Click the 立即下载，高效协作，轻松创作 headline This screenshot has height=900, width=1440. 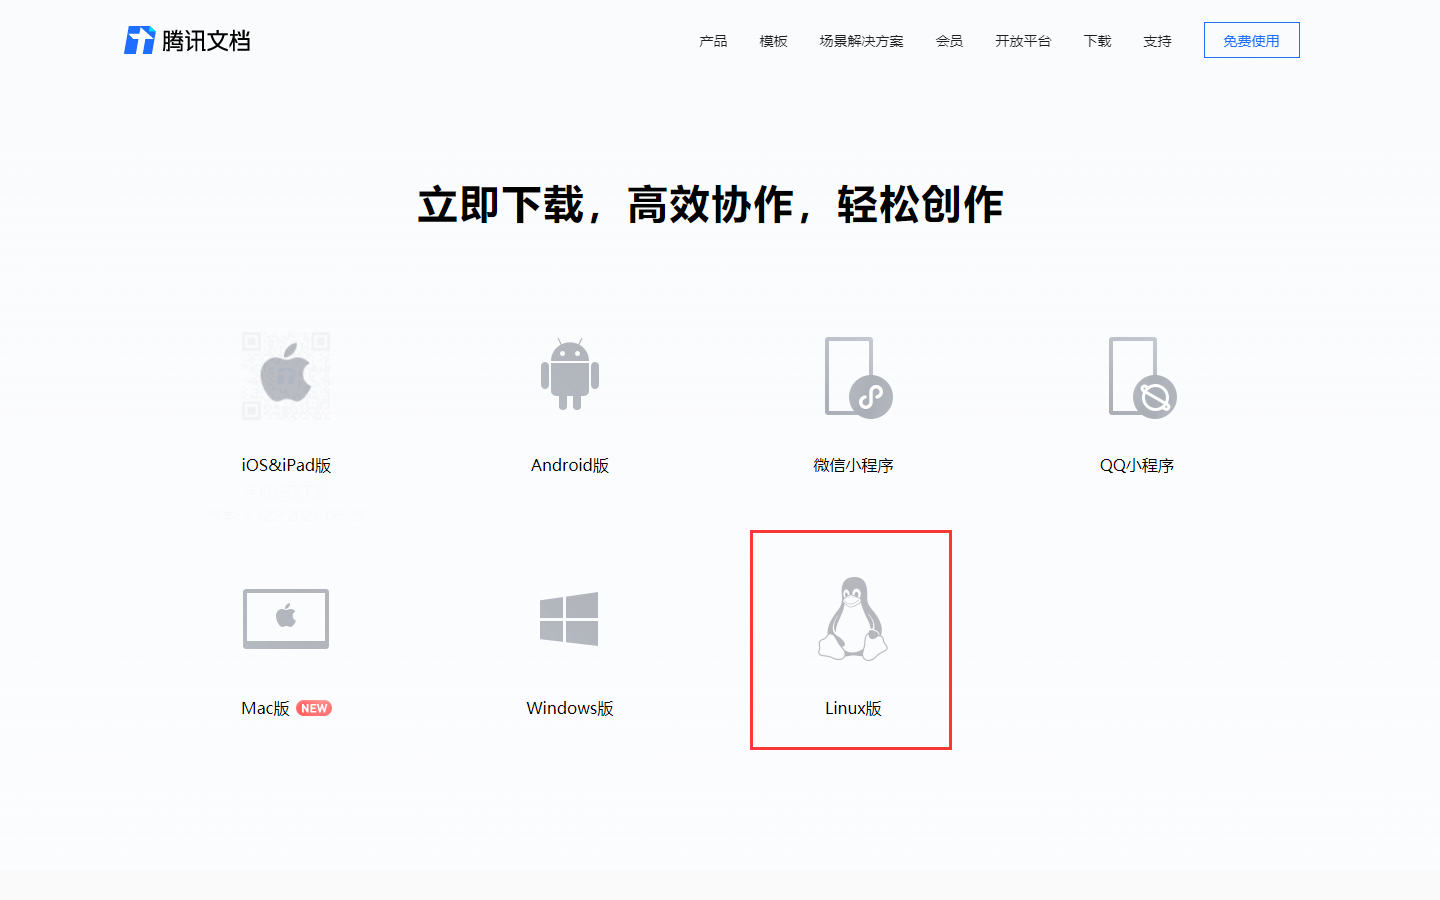[710, 205]
